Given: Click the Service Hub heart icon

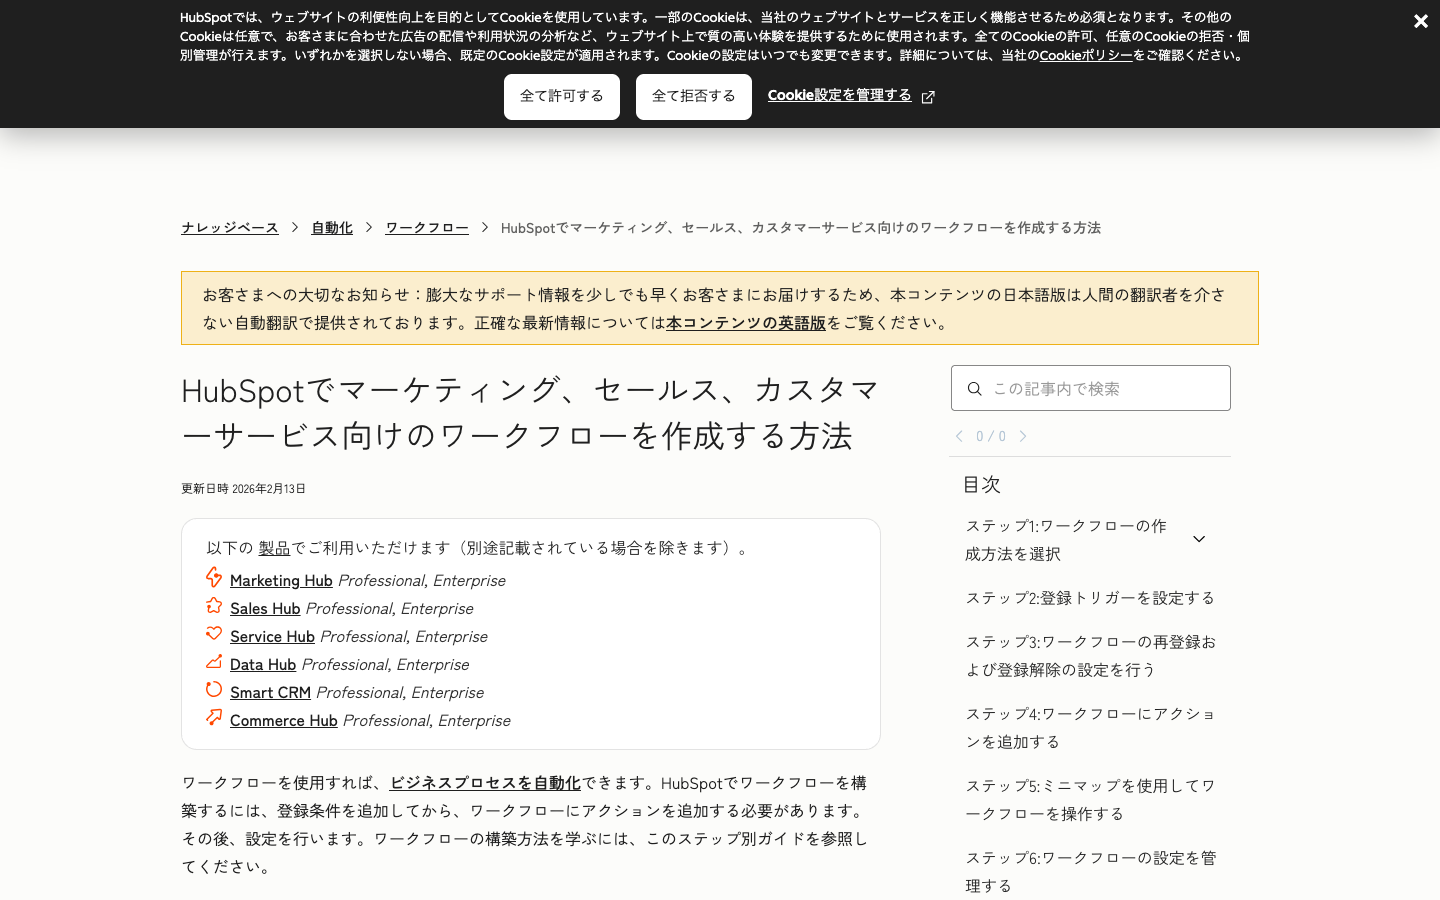Looking at the screenshot, I should pos(214,634).
